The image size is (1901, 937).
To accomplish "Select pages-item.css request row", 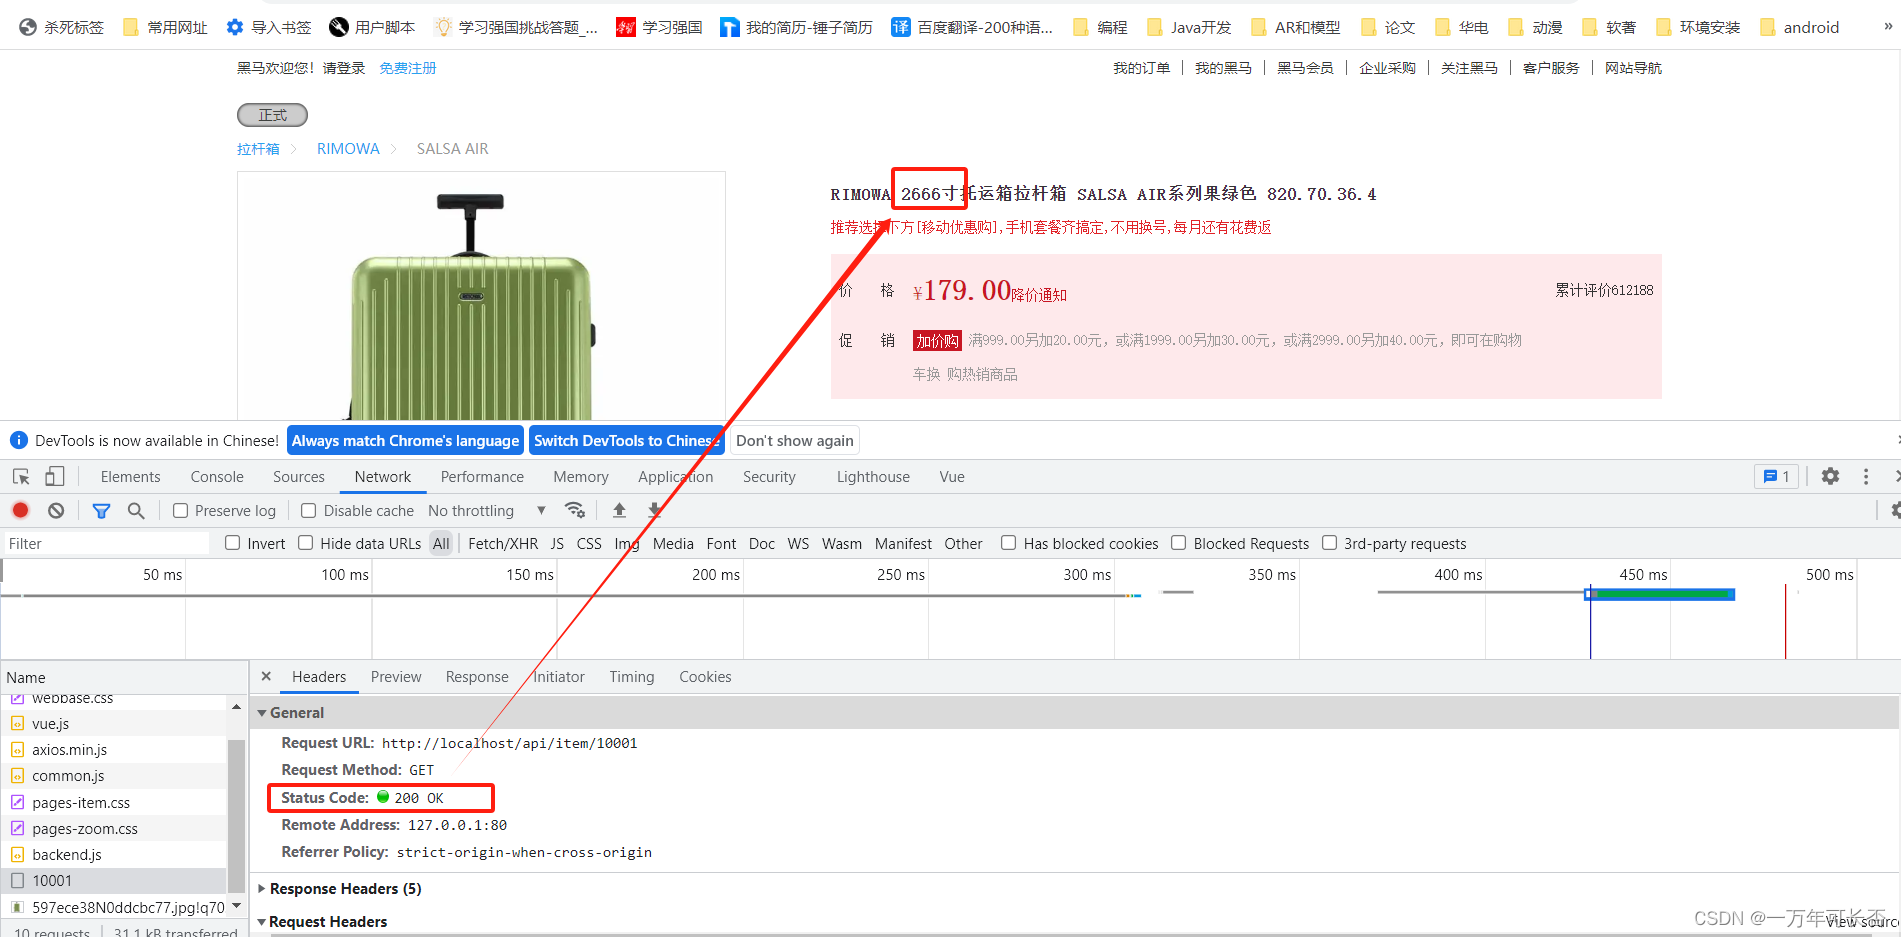I will (114, 802).
